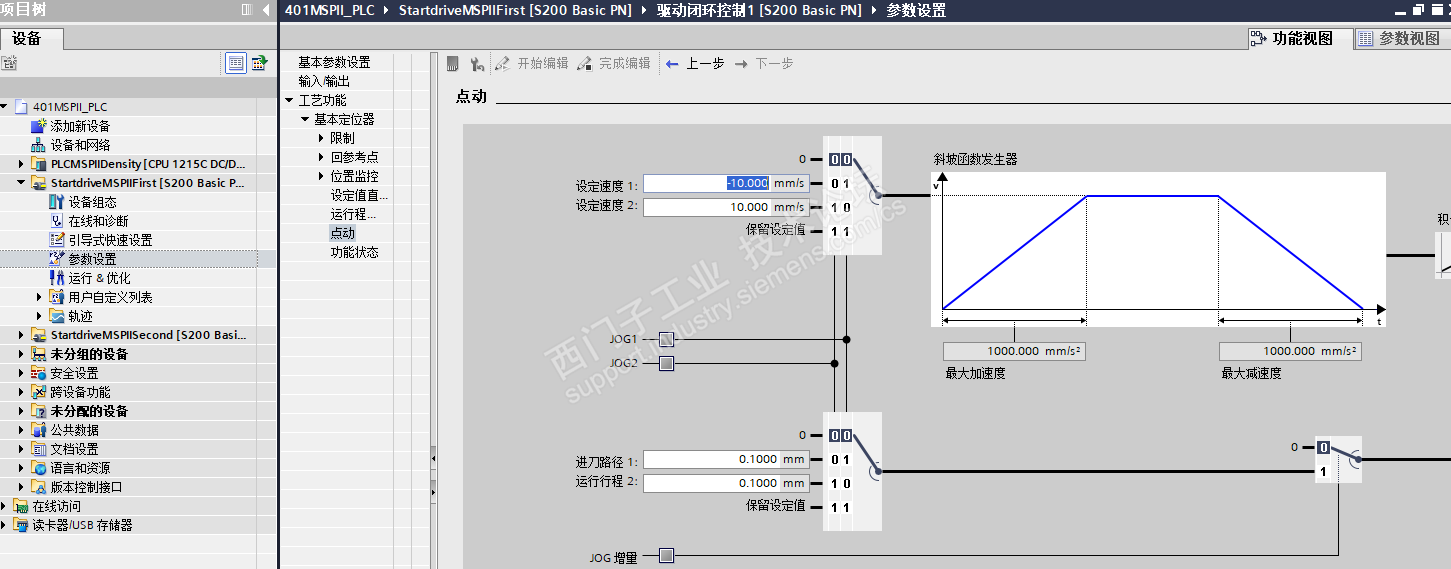Toggle the JOG 增量 signal connector box

pos(666,556)
